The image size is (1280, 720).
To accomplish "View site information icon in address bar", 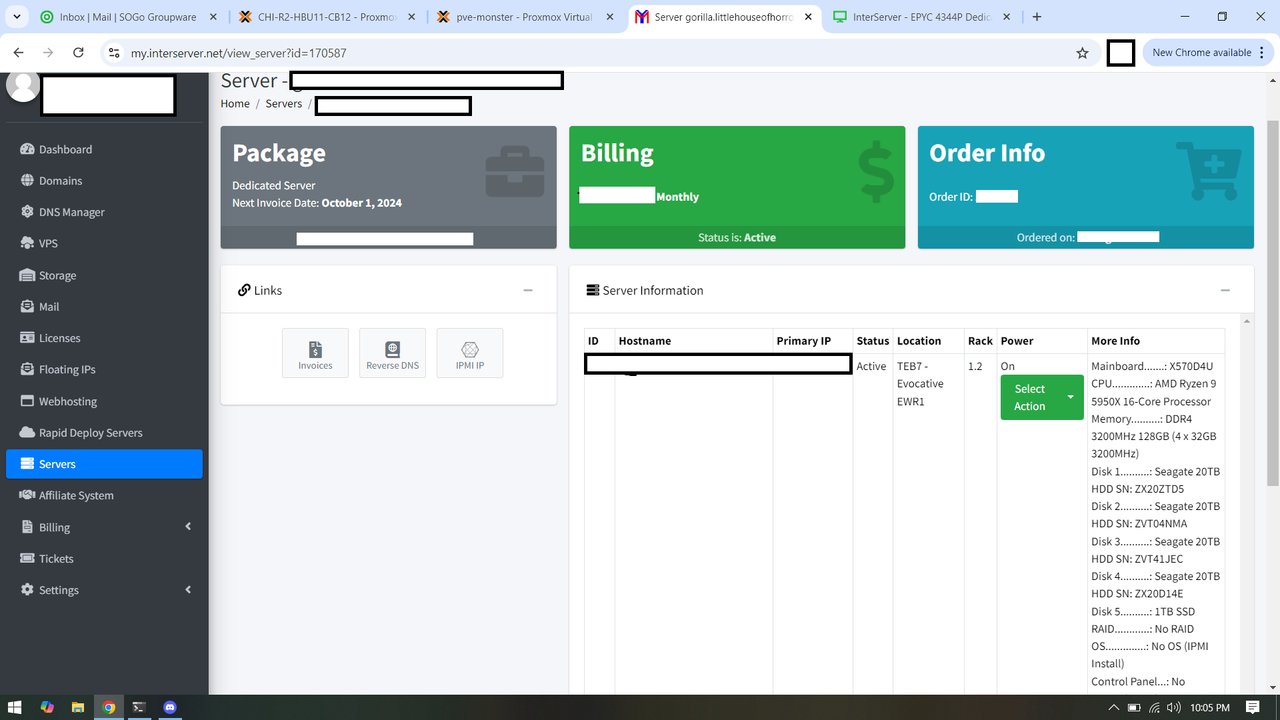I will point(114,53).
